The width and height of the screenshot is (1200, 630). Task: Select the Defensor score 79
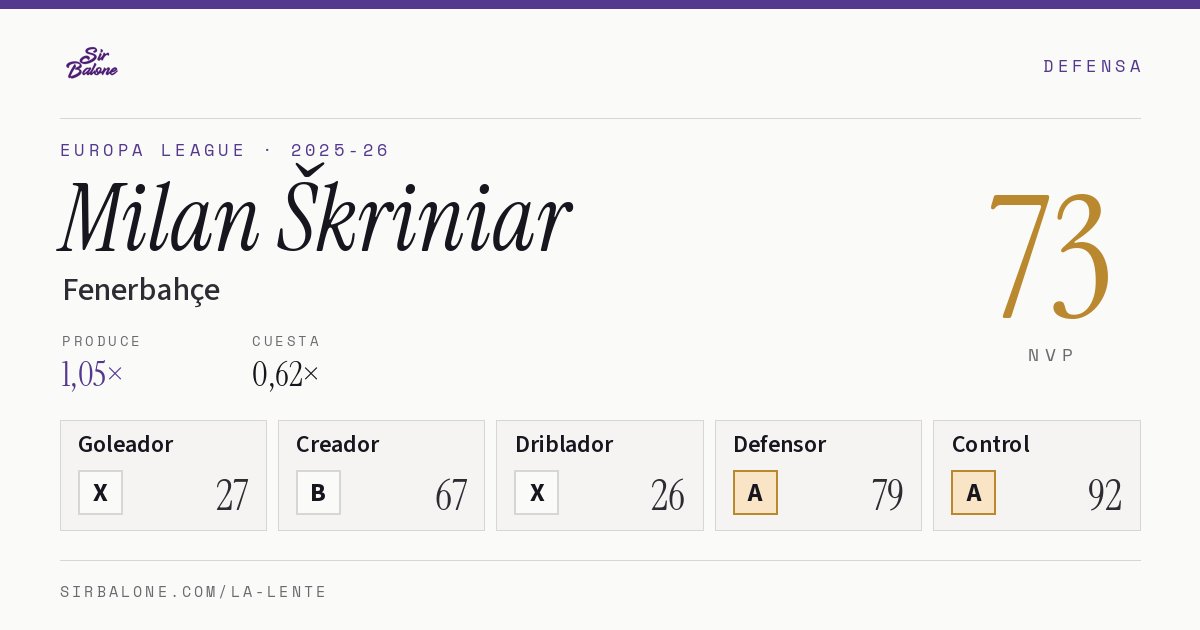pyautogui.click(x=887, y=494)
